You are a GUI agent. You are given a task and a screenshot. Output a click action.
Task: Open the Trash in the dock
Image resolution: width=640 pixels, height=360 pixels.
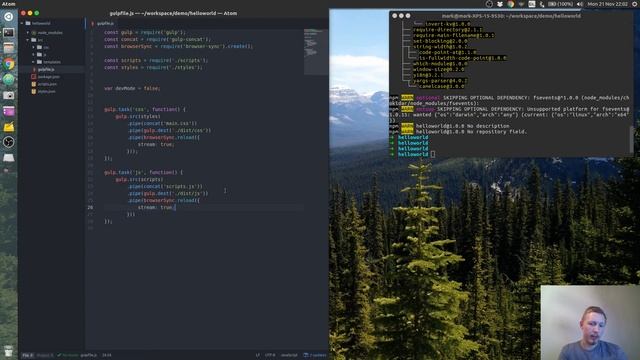click(x=9, y=351)
